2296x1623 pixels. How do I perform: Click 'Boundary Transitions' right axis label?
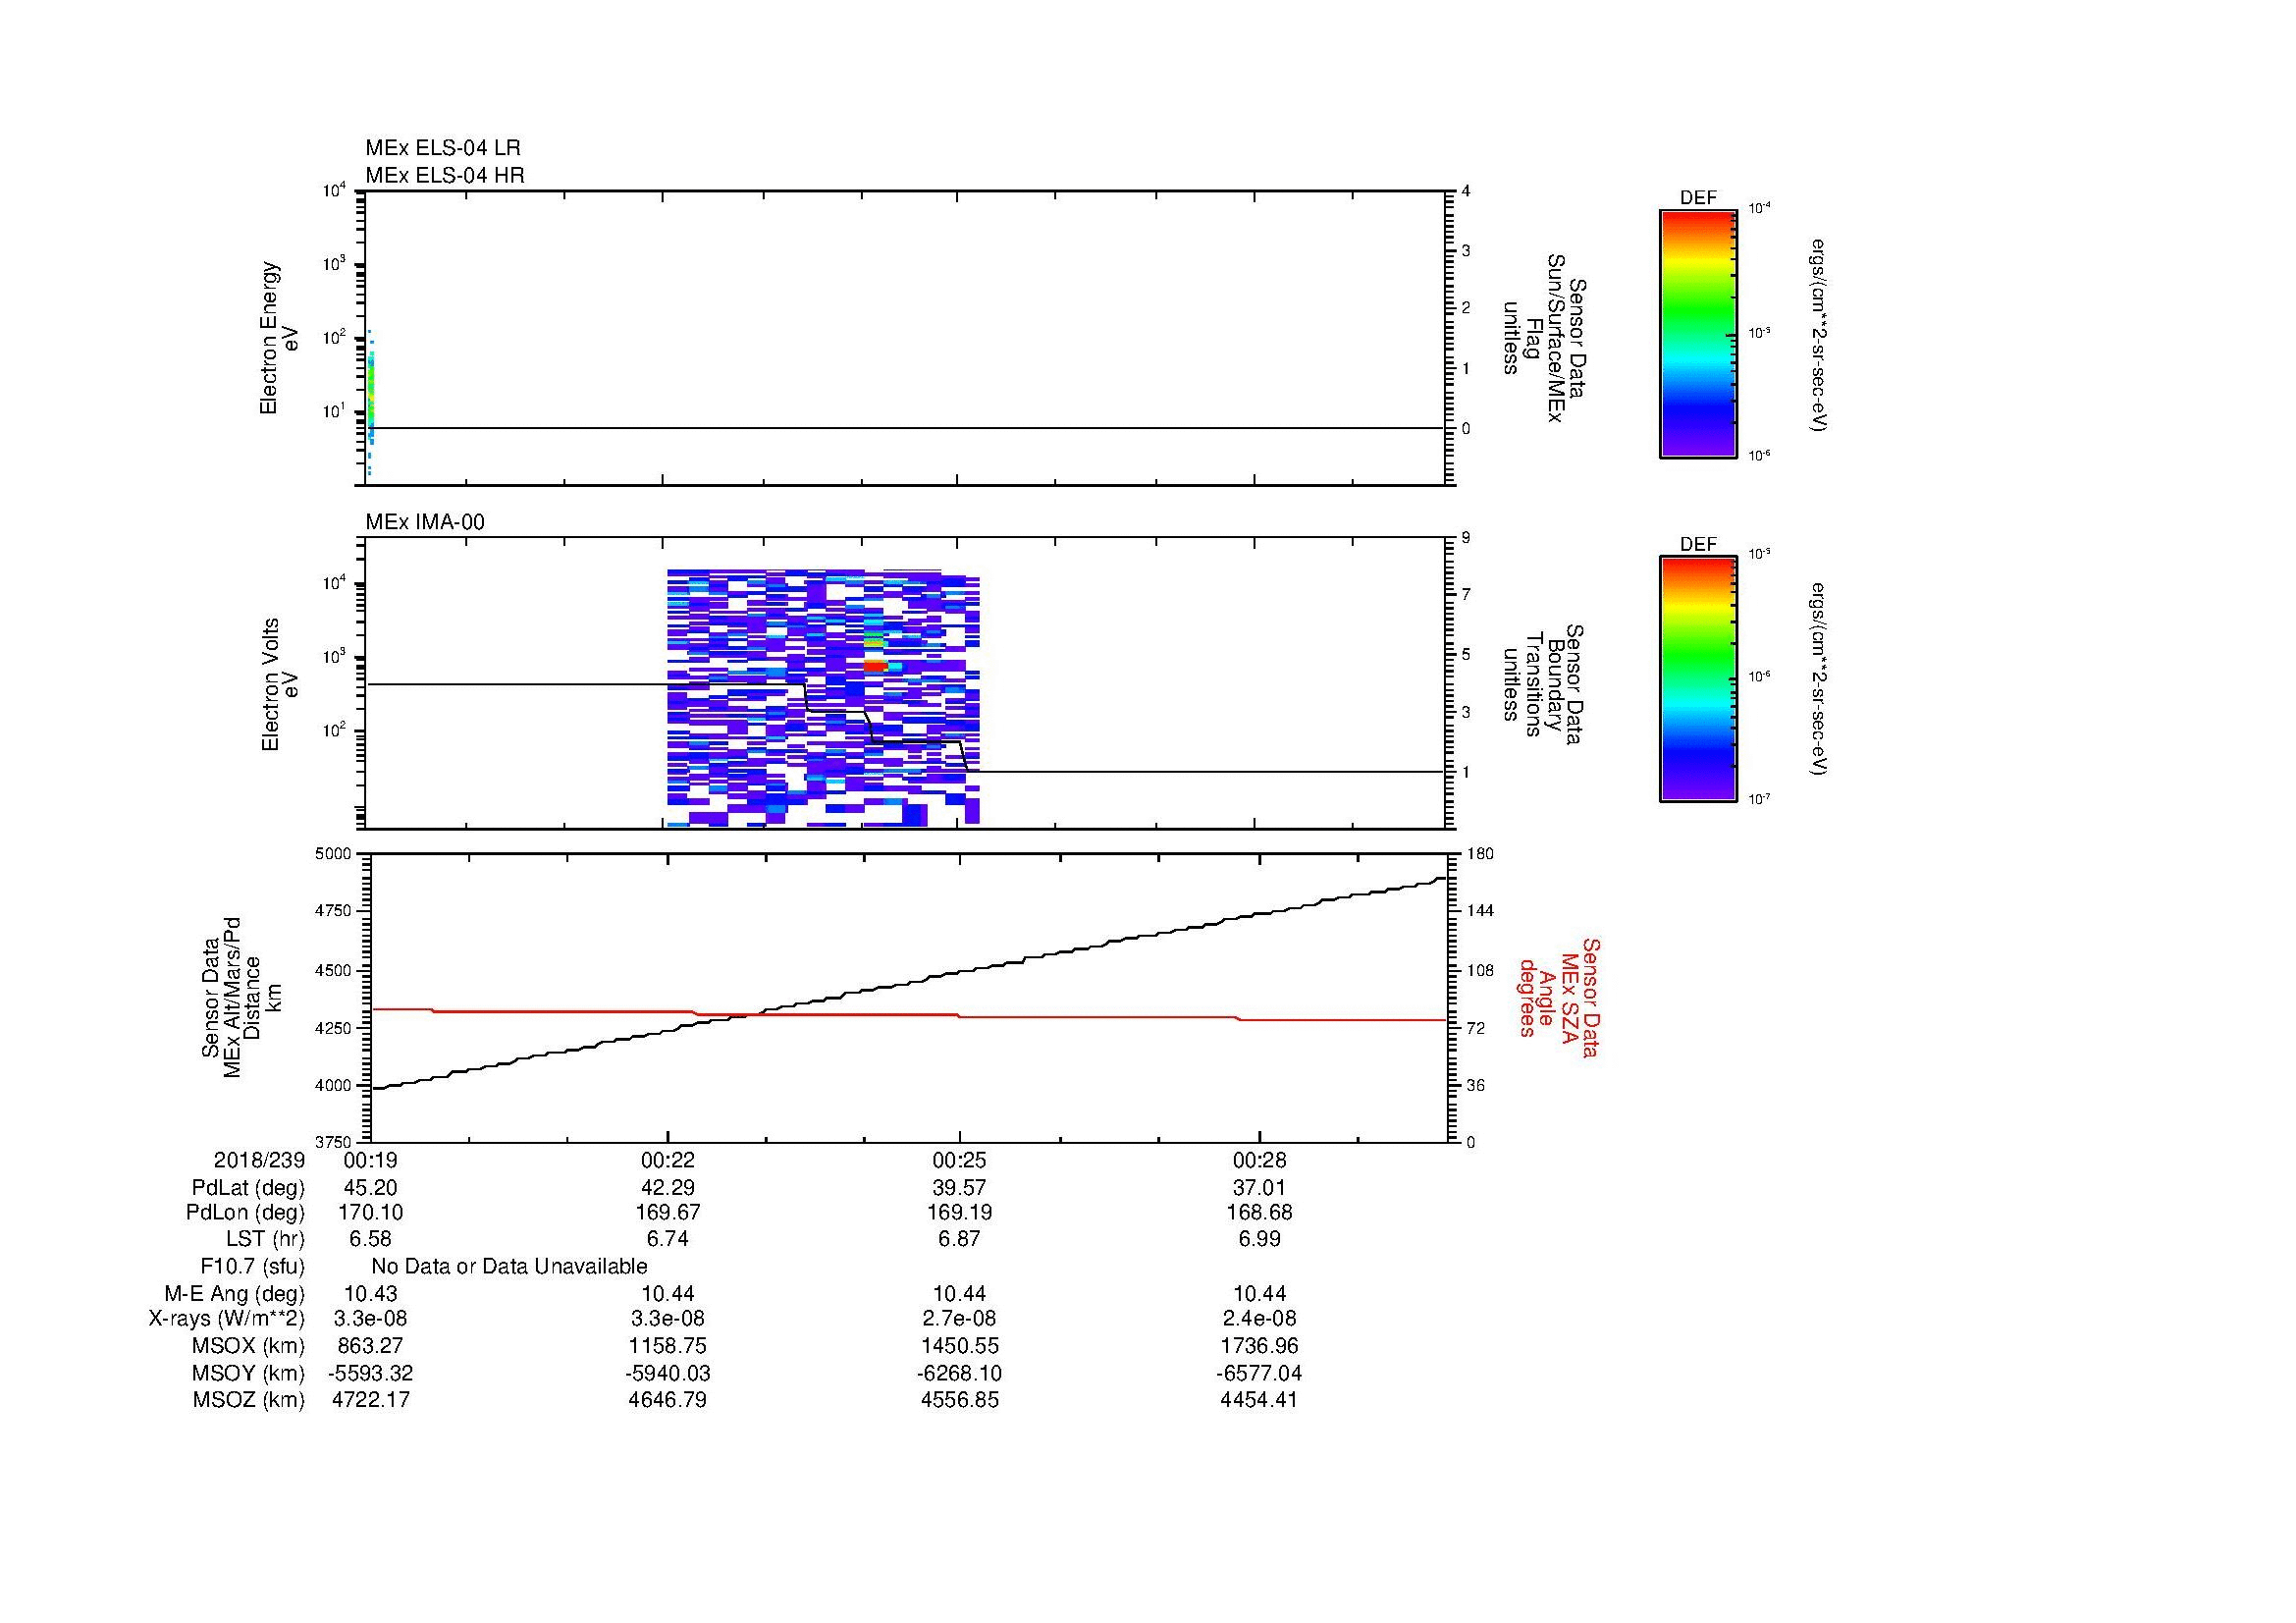point(1545,685)
